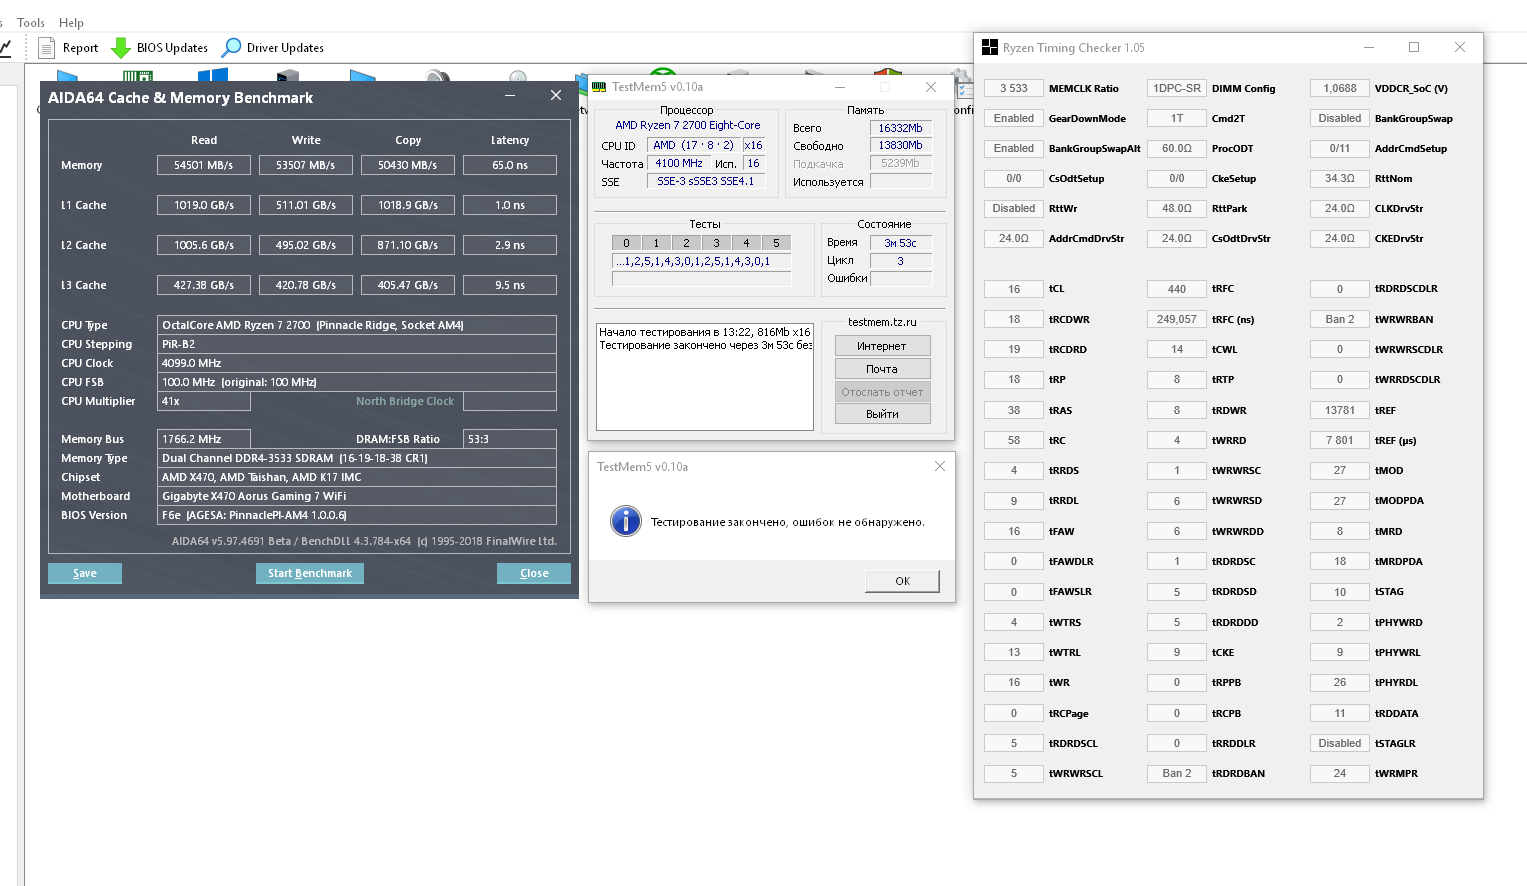Click the Время value 3м 53с
This screenshot has width=1527, height=886.
[901, 243]
